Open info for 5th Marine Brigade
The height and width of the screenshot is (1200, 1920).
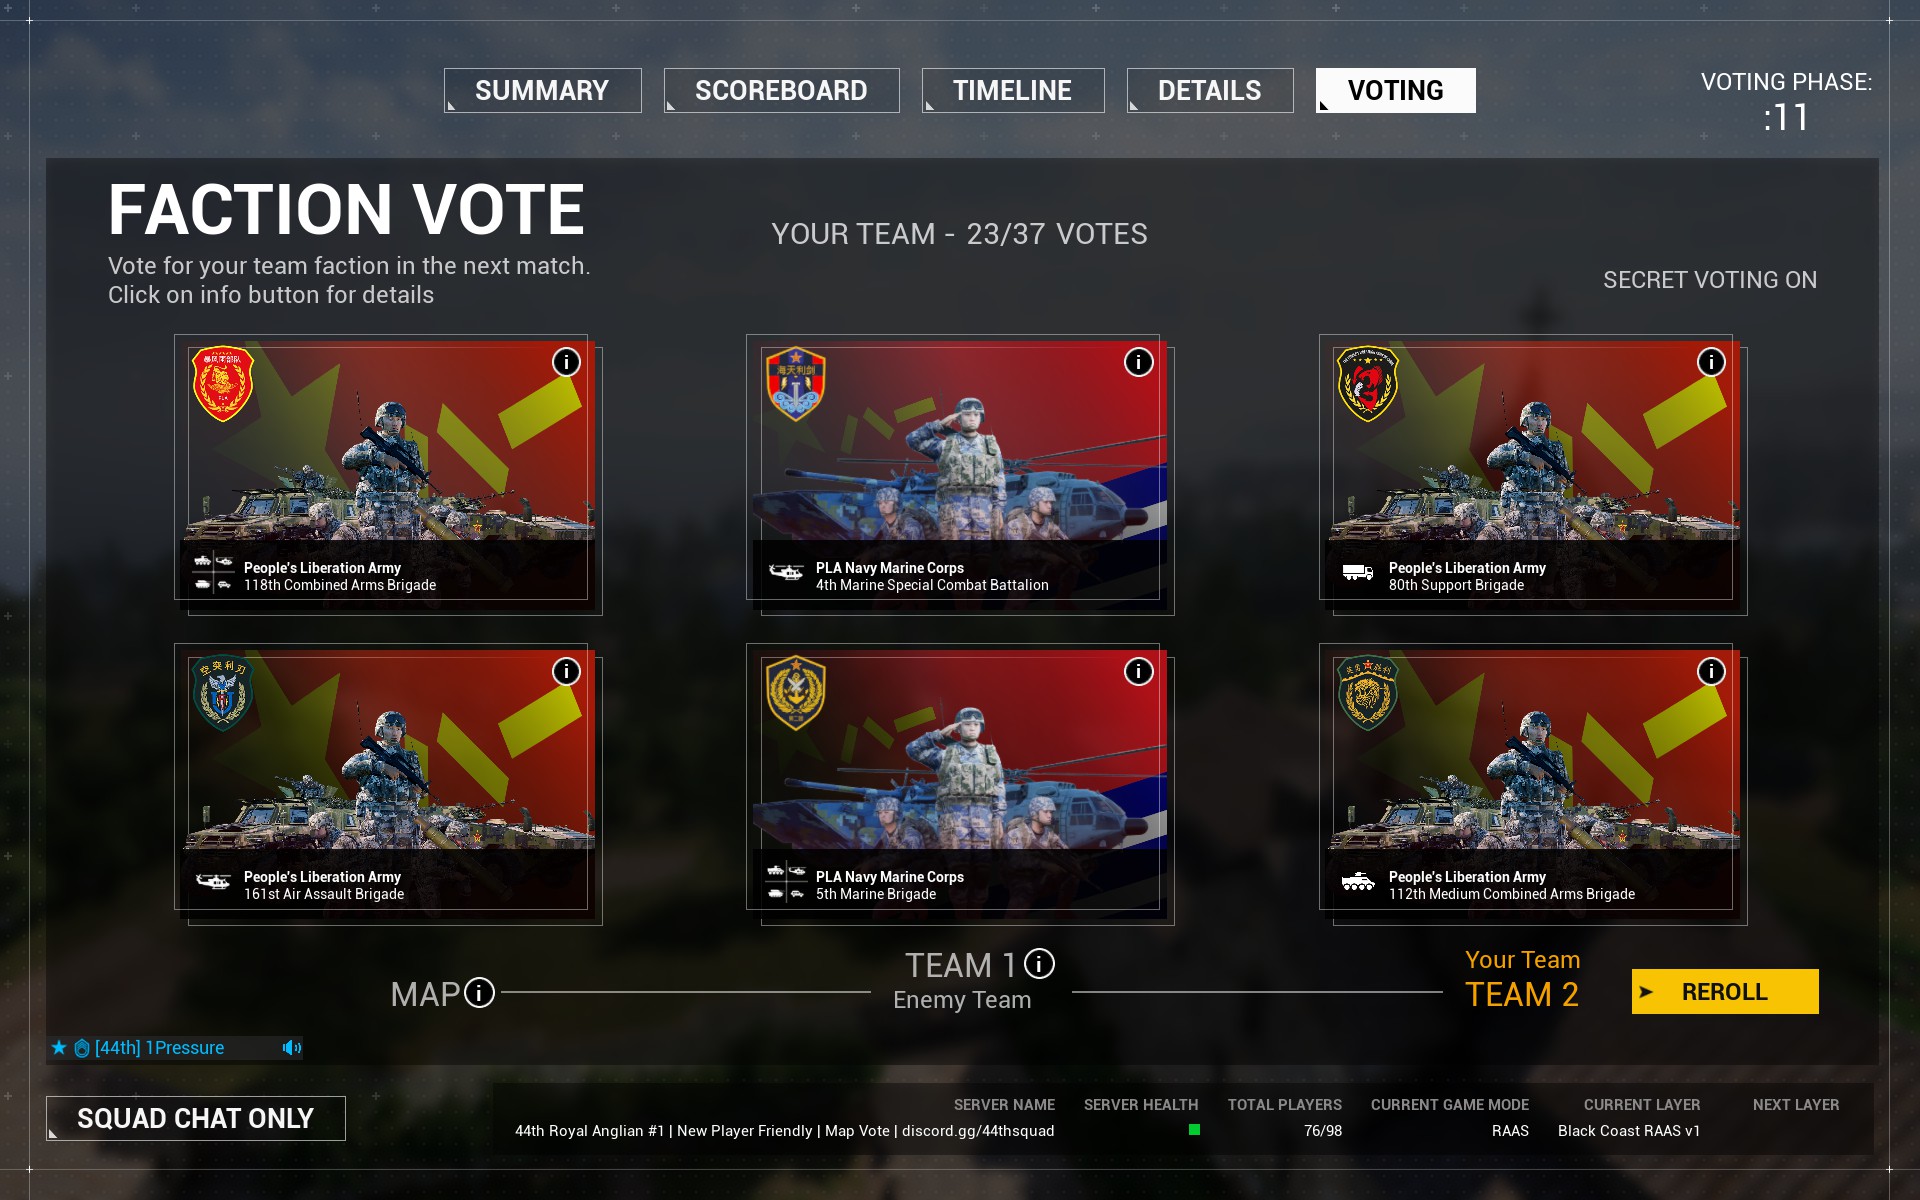click(1138, 671)
